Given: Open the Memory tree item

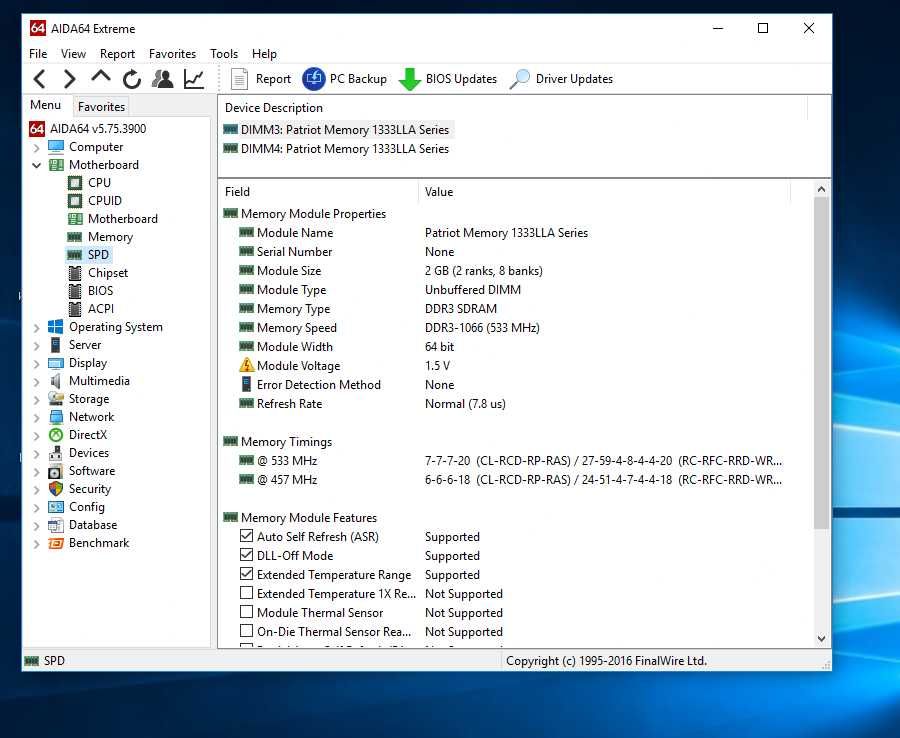Looking at the screenshot, I should (x=110, y=237).
